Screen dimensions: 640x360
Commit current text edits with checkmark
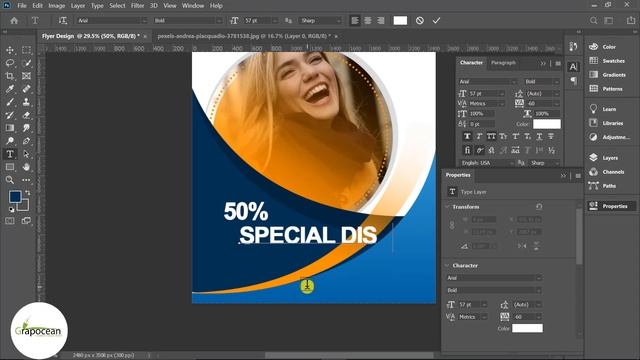436,20
